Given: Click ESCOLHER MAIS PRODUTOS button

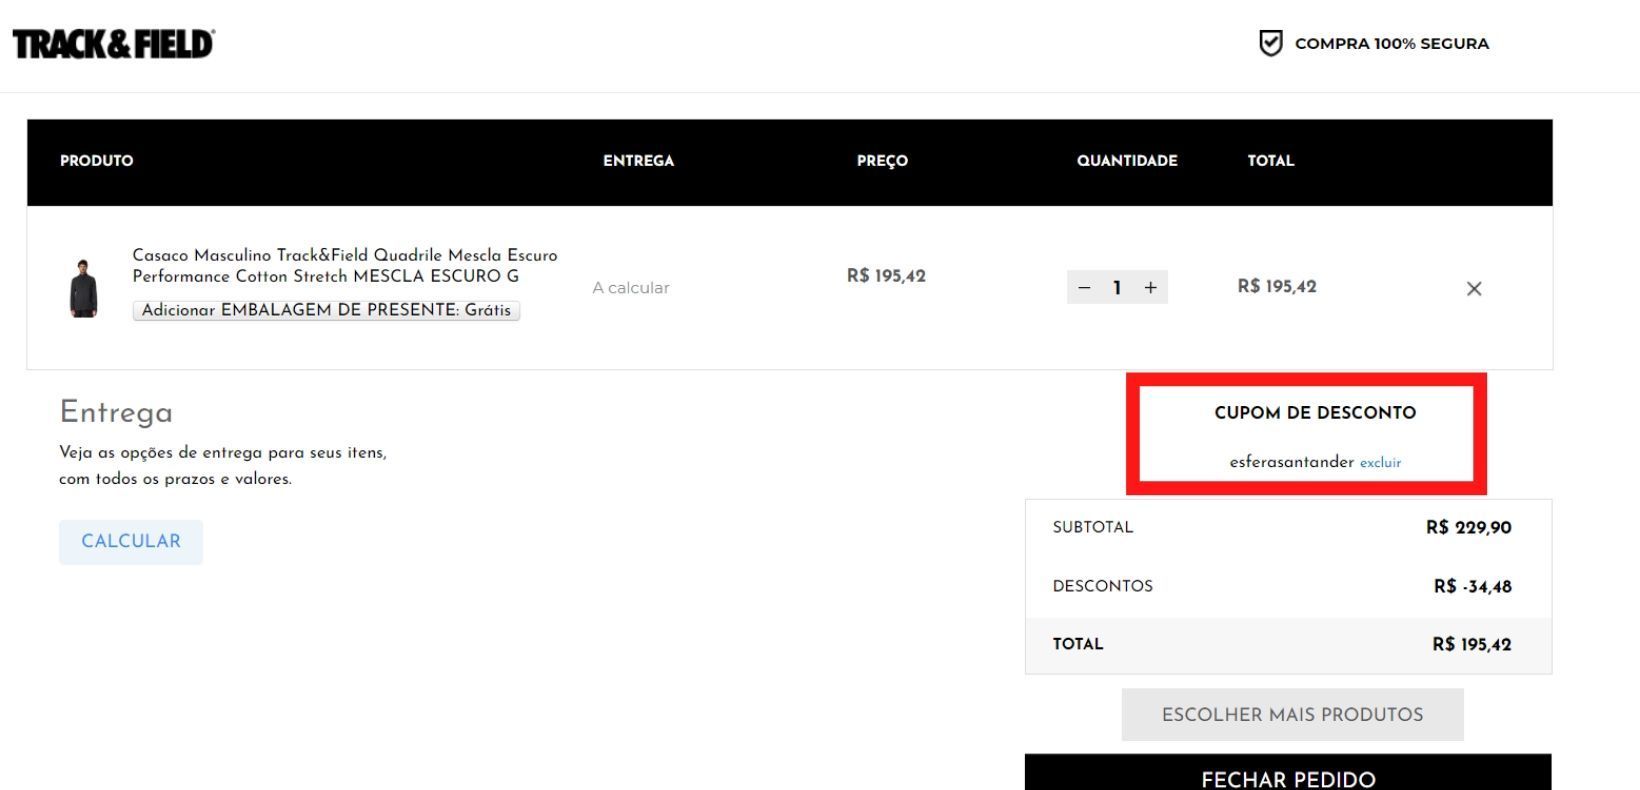Looking at the screenshot, I should coord(1292,715).
